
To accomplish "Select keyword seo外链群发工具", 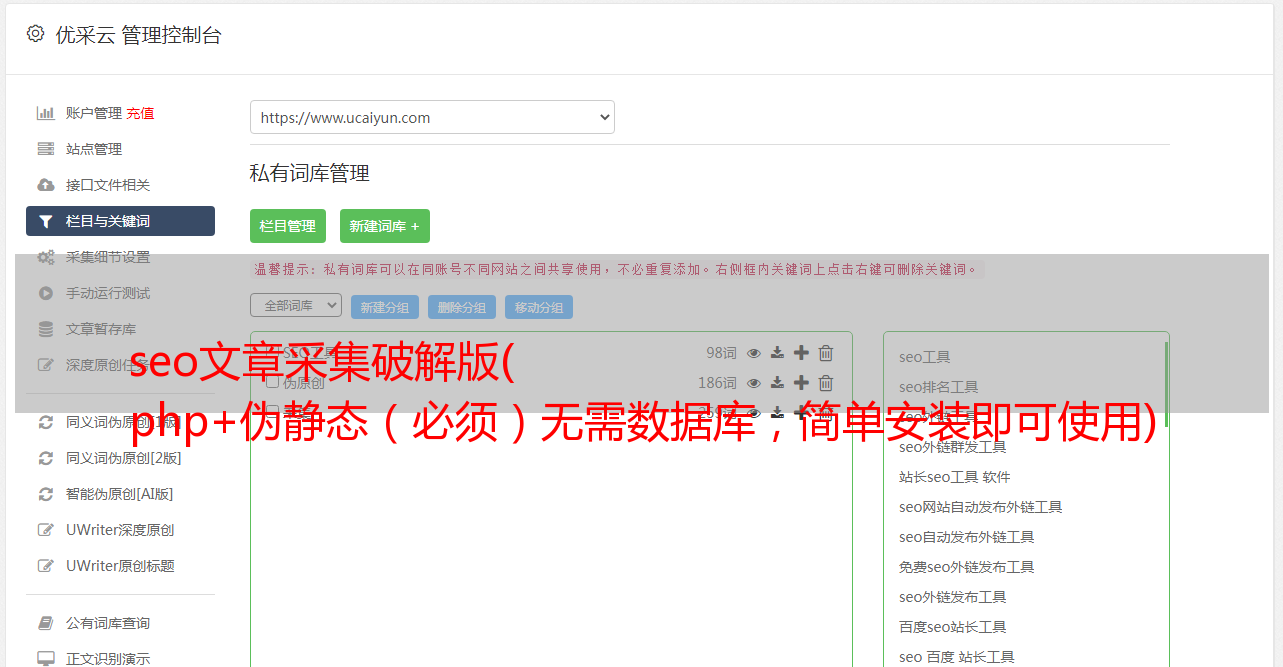I will click(x=953, y=447).
